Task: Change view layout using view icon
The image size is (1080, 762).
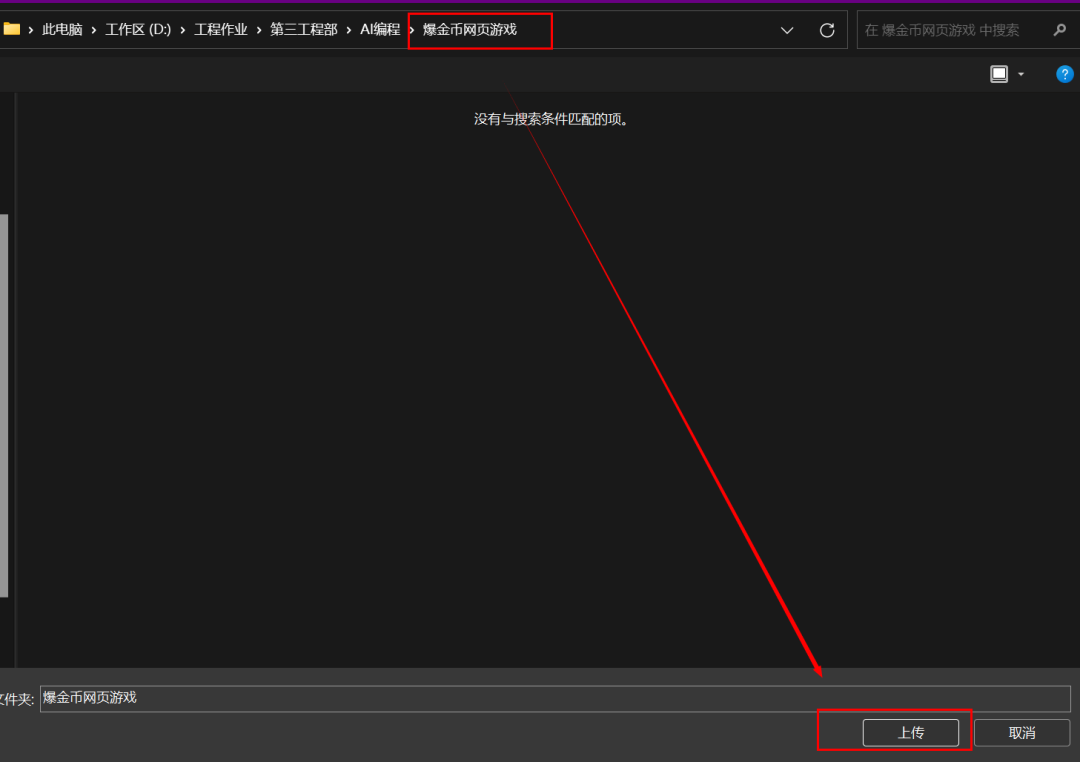Action: pyautogui.click(x=999, y=74)
